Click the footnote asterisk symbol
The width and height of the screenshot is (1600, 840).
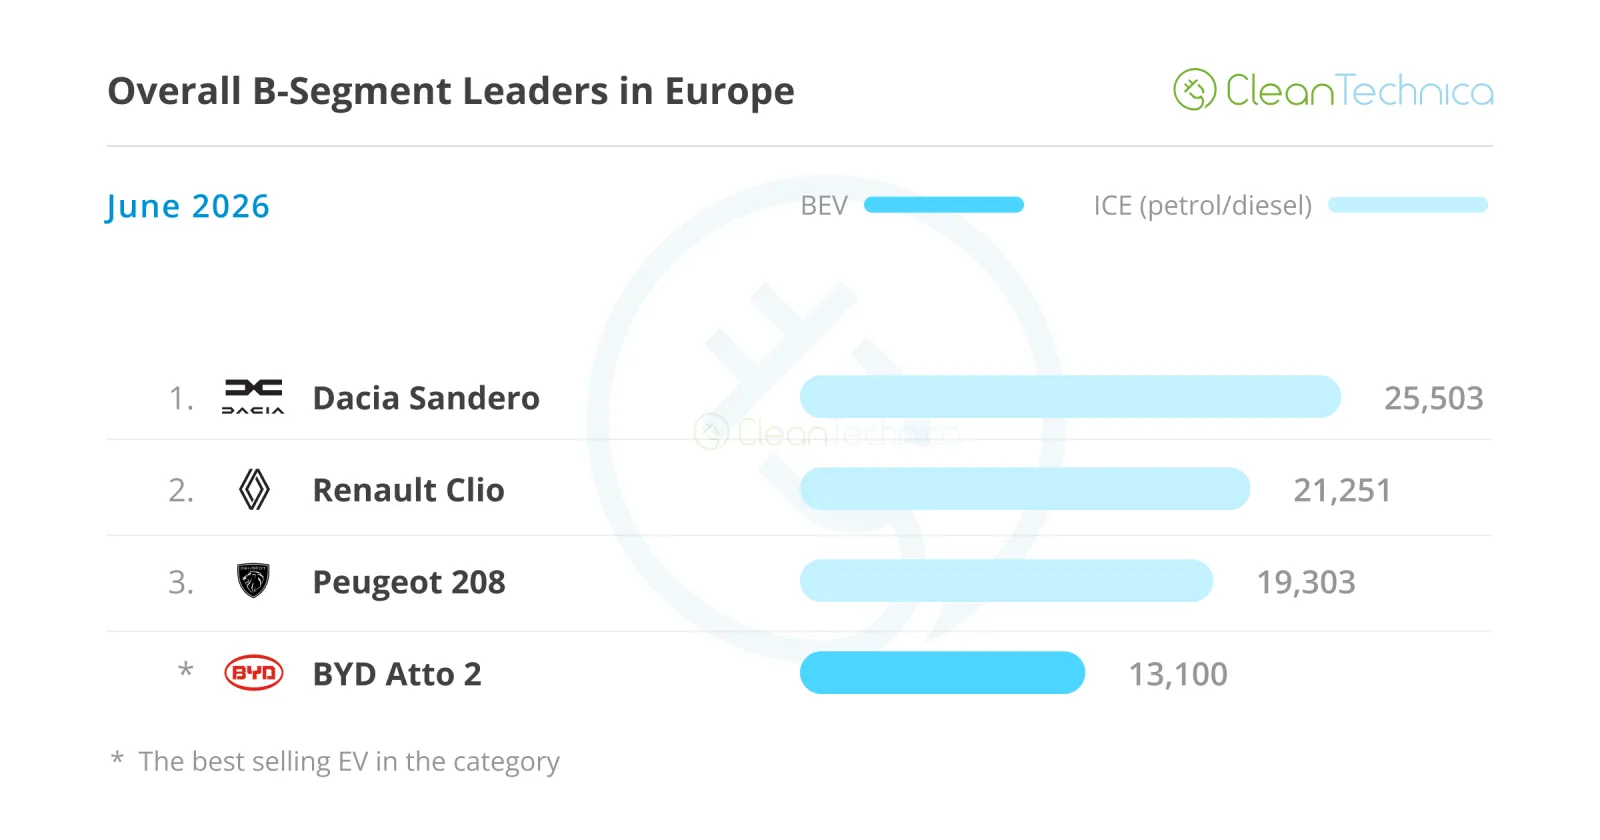pyautogui.click(x=117, y=759)
